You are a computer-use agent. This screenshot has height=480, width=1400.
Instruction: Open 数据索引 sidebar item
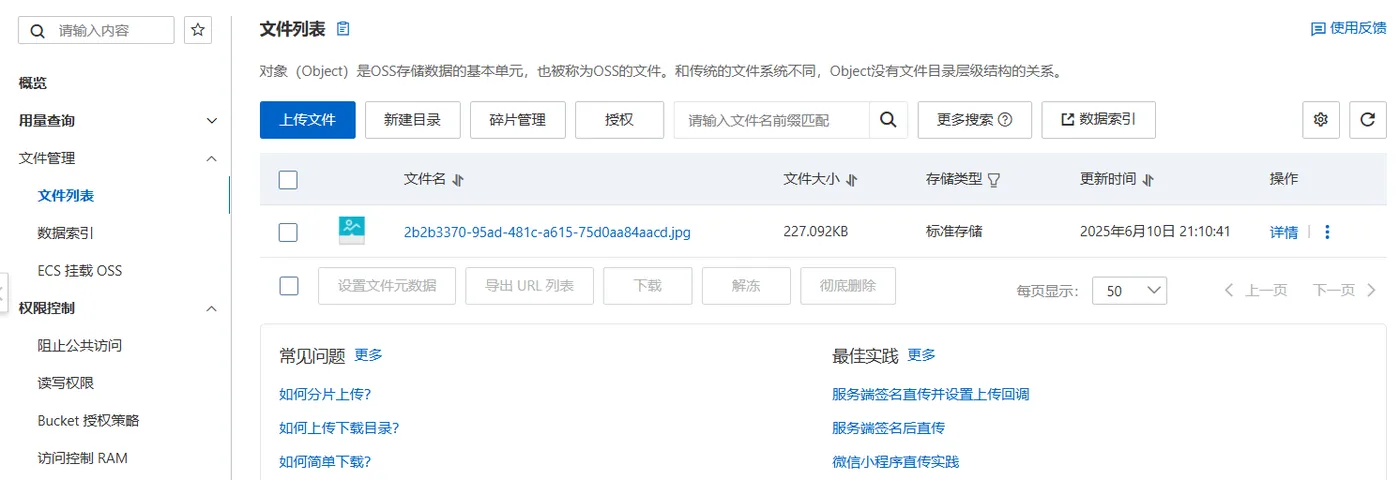pos(66,233)
